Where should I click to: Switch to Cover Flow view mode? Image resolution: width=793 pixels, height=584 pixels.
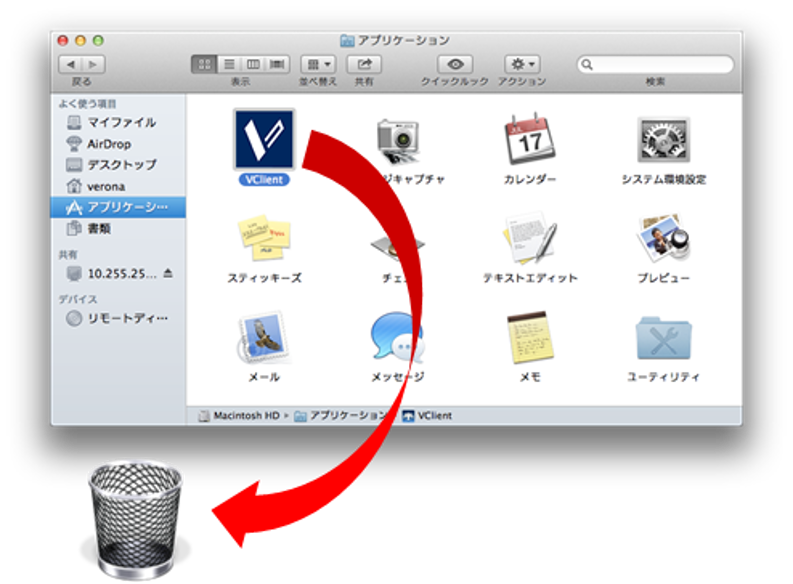coord(277,64)
